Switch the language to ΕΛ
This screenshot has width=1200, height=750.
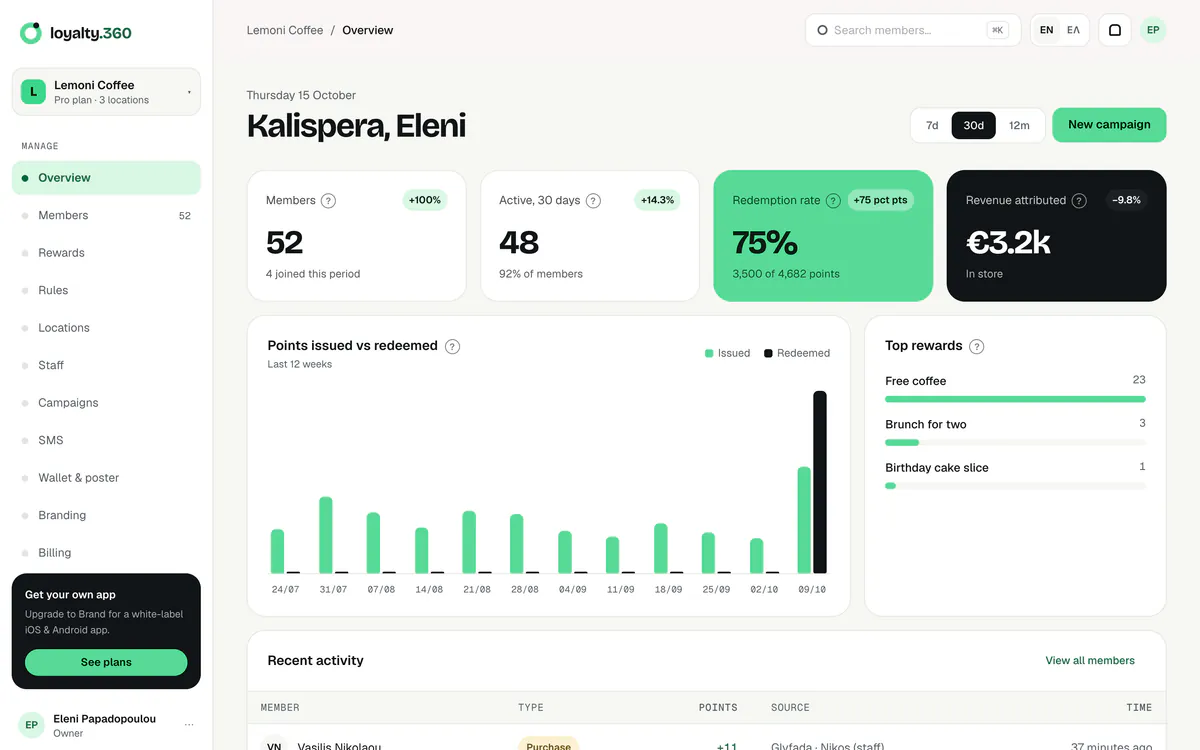coord(1073,30)
